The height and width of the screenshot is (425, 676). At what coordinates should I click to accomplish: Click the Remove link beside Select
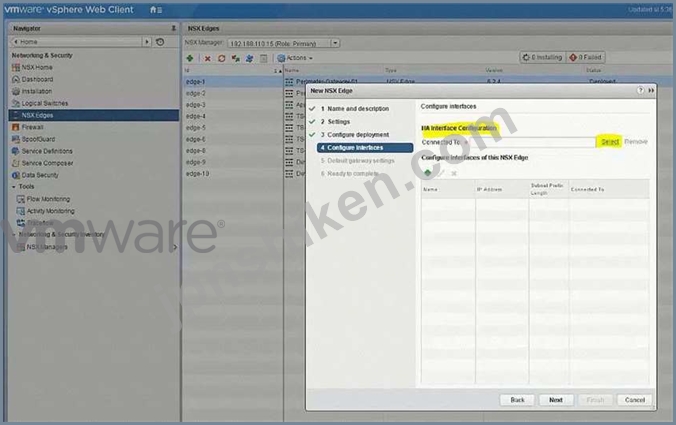(636, 141)
